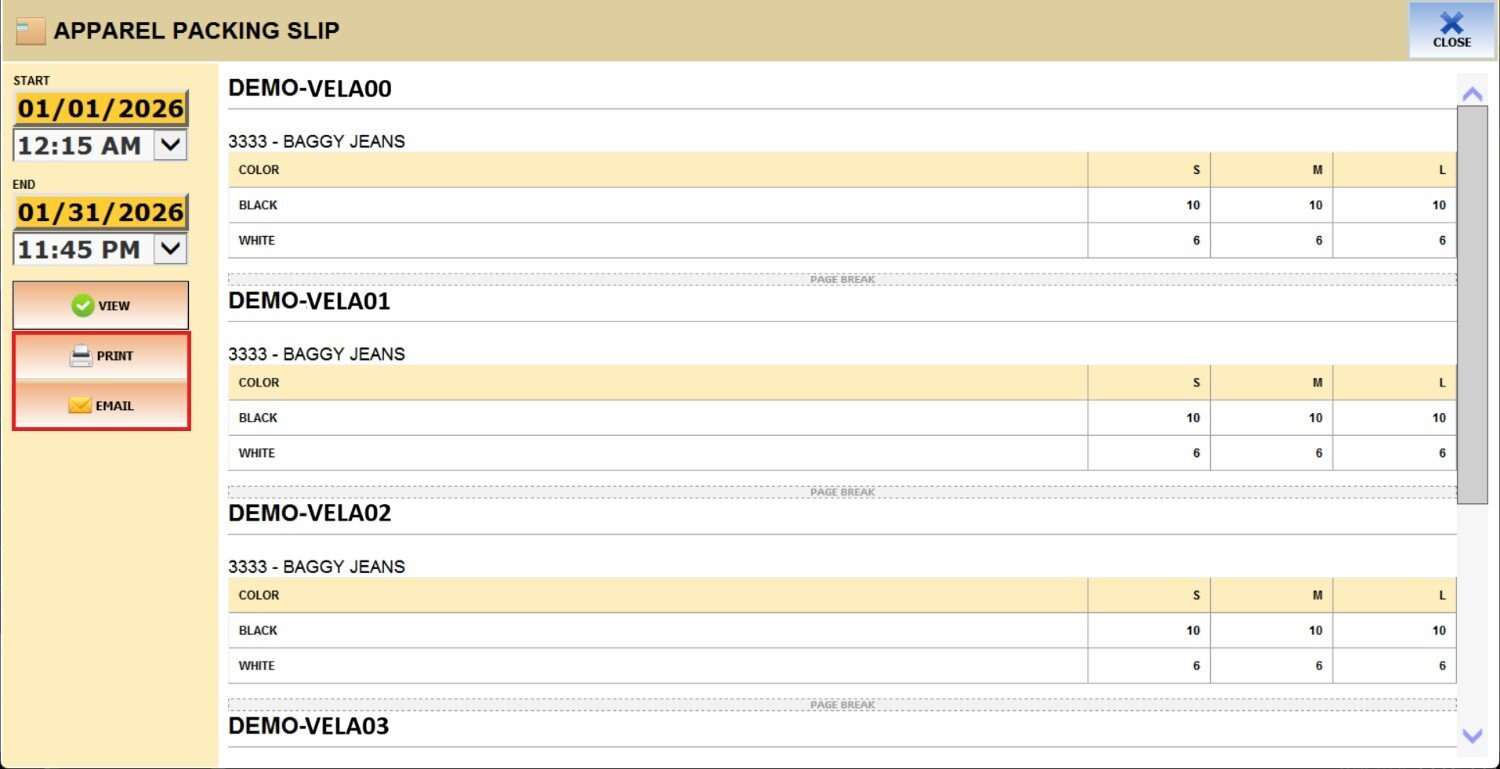Click the envelope icon on Email button
The height and width of the screenshot is (769, 1500).
click(x=80, y=406)
